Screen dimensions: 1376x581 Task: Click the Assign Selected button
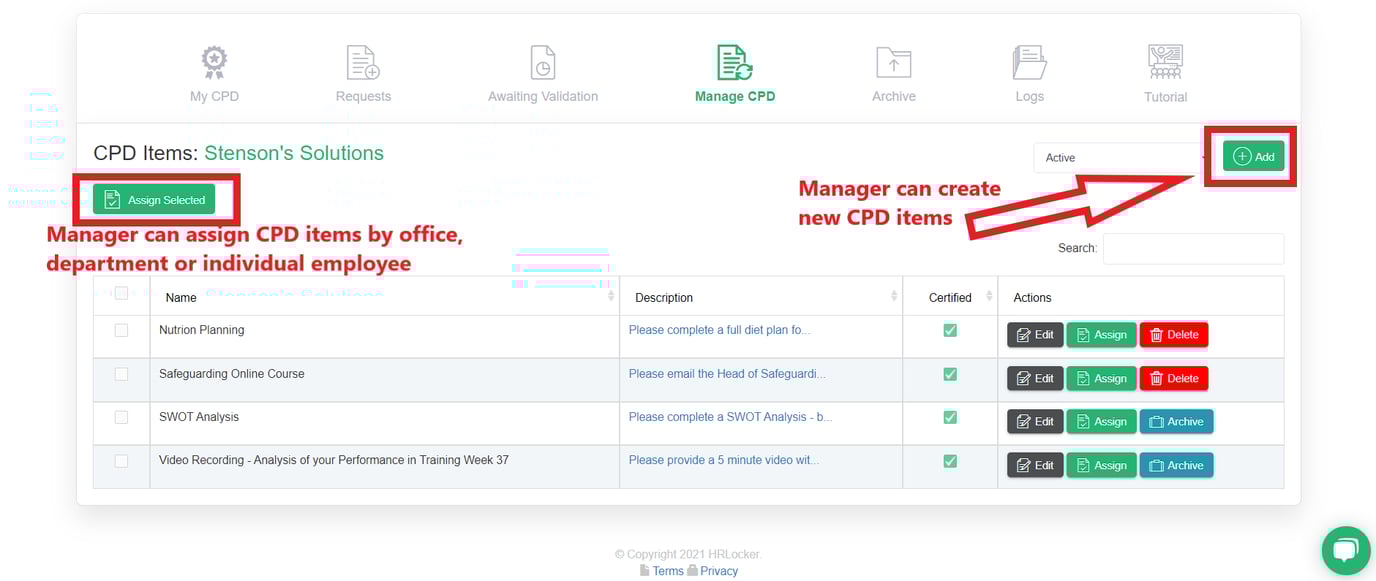coord(155,200)
